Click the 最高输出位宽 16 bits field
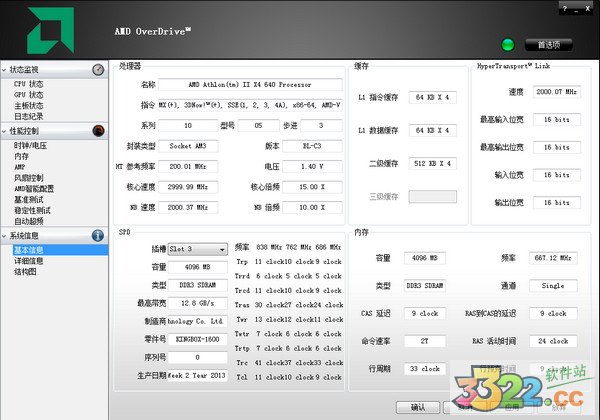This screenshot has width=600, height=420. point(557,147)
